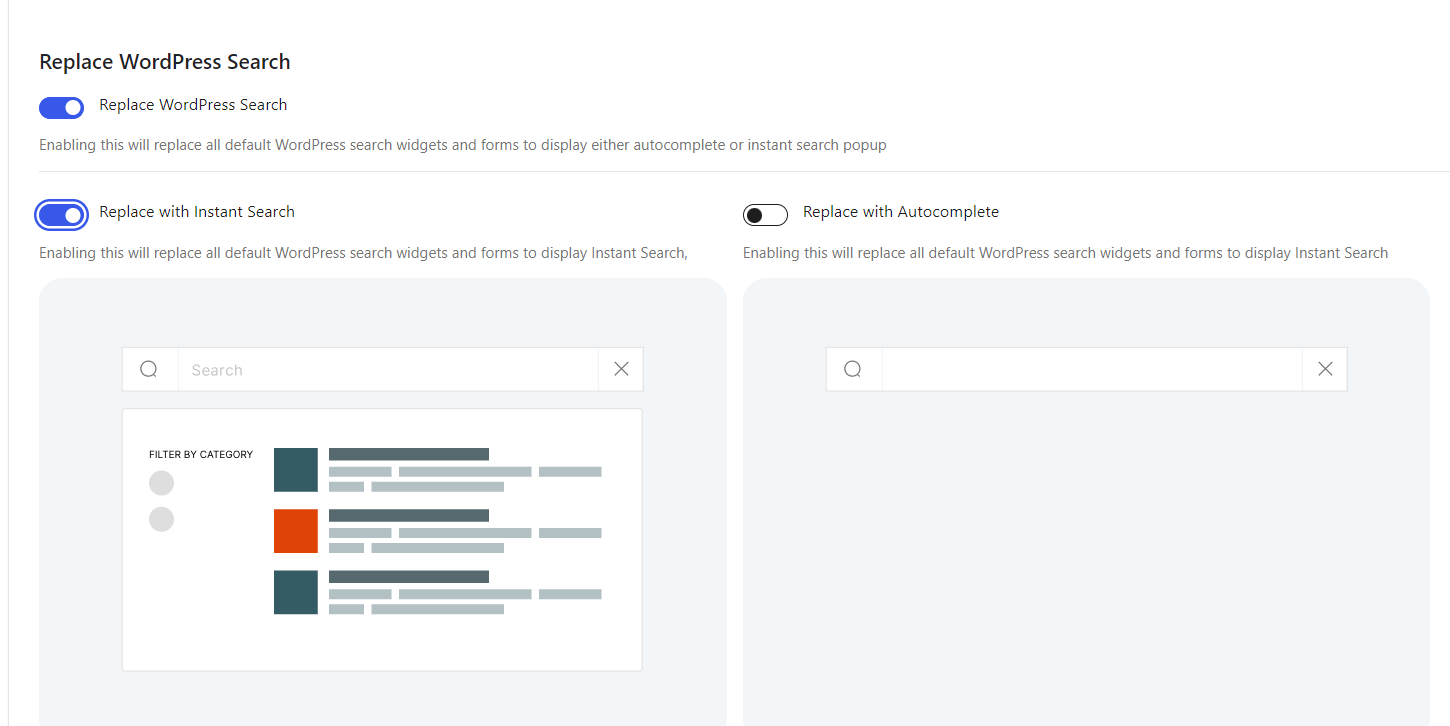Viewport: 1450px width, 726px height.
Task: Click the top teal result thumbnail
Action: coord(296,470)
